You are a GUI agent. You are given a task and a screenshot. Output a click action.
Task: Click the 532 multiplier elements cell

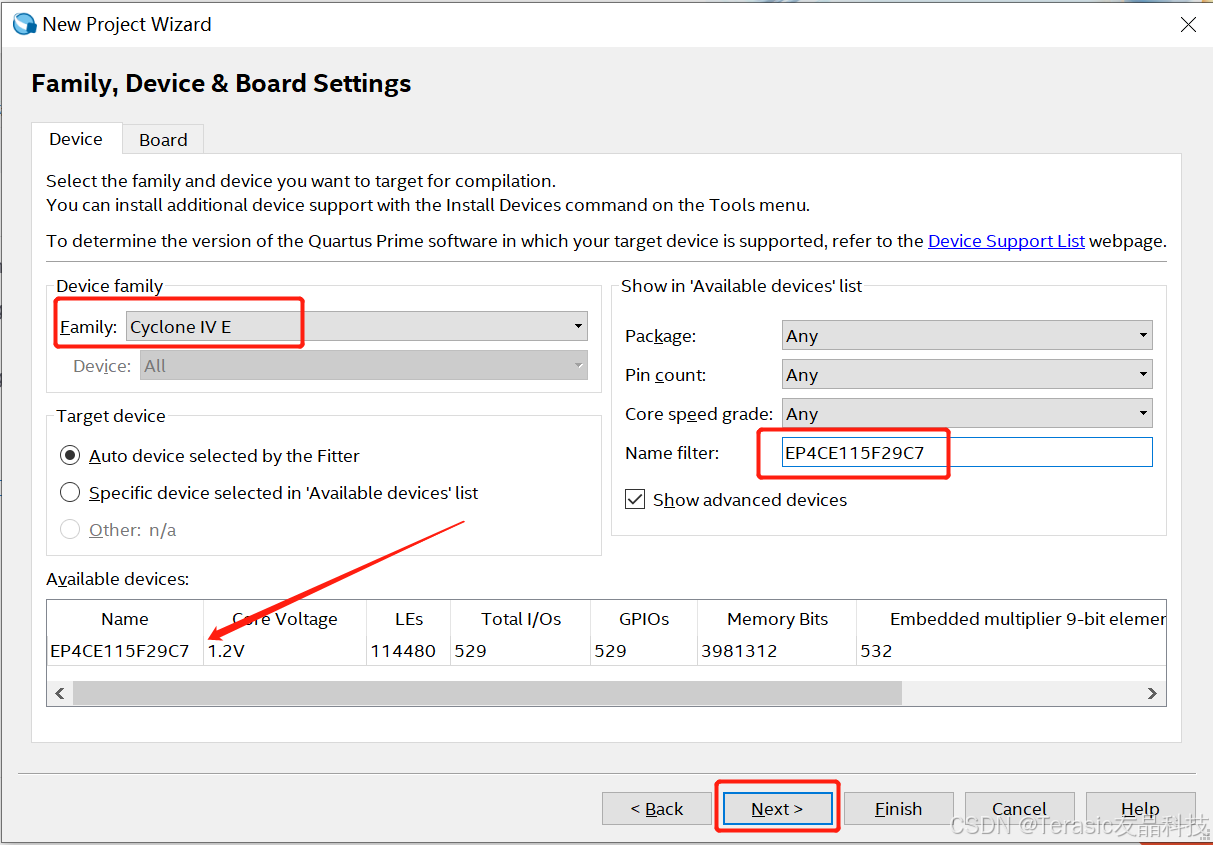[x=1011, y=651]
